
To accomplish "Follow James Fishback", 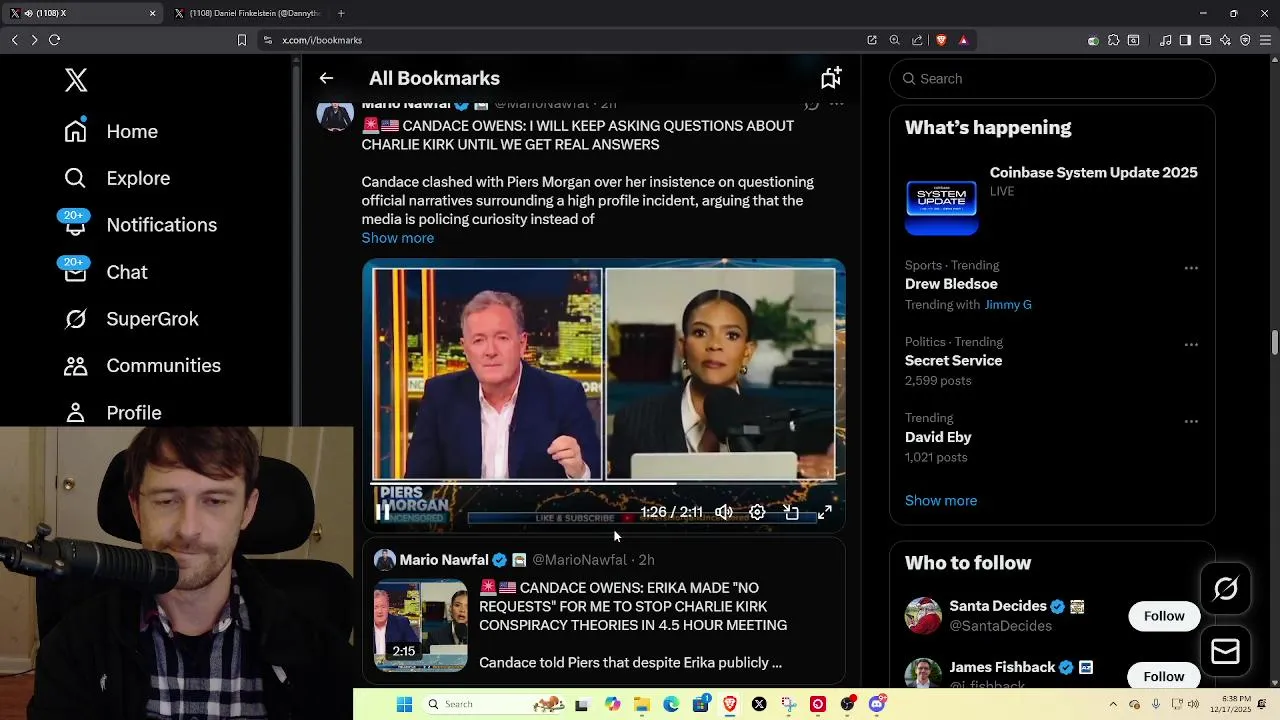I will (1164, 677).
